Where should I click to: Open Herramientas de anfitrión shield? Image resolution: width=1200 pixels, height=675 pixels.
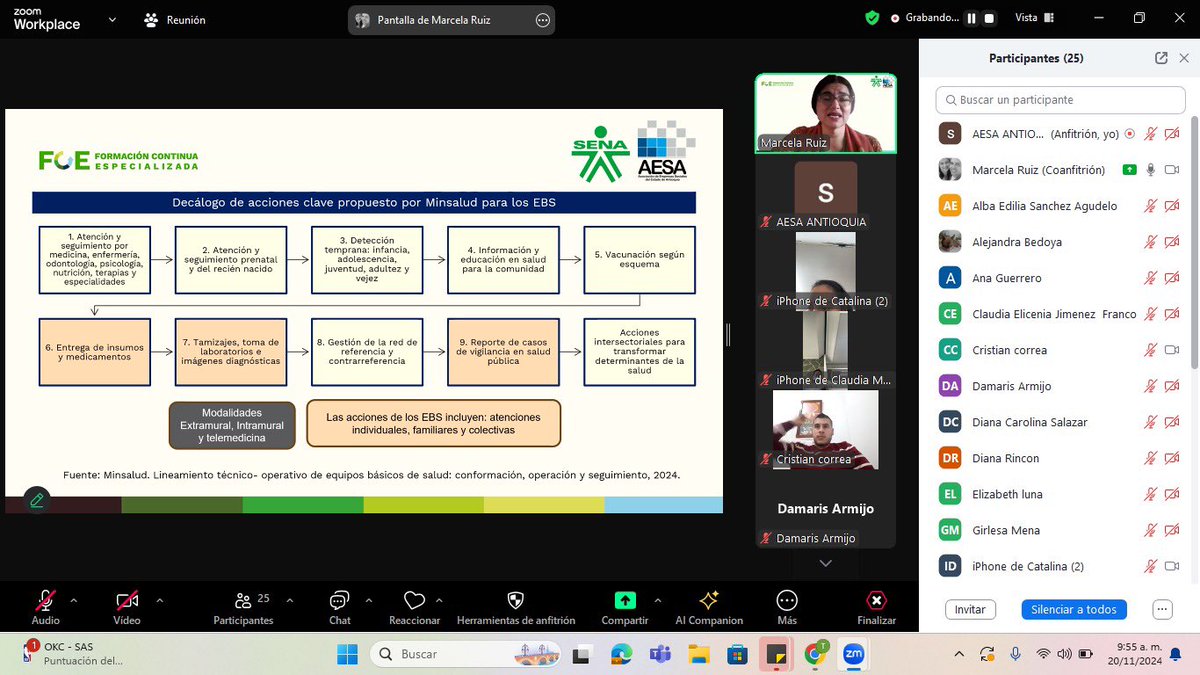coord(516,607)
